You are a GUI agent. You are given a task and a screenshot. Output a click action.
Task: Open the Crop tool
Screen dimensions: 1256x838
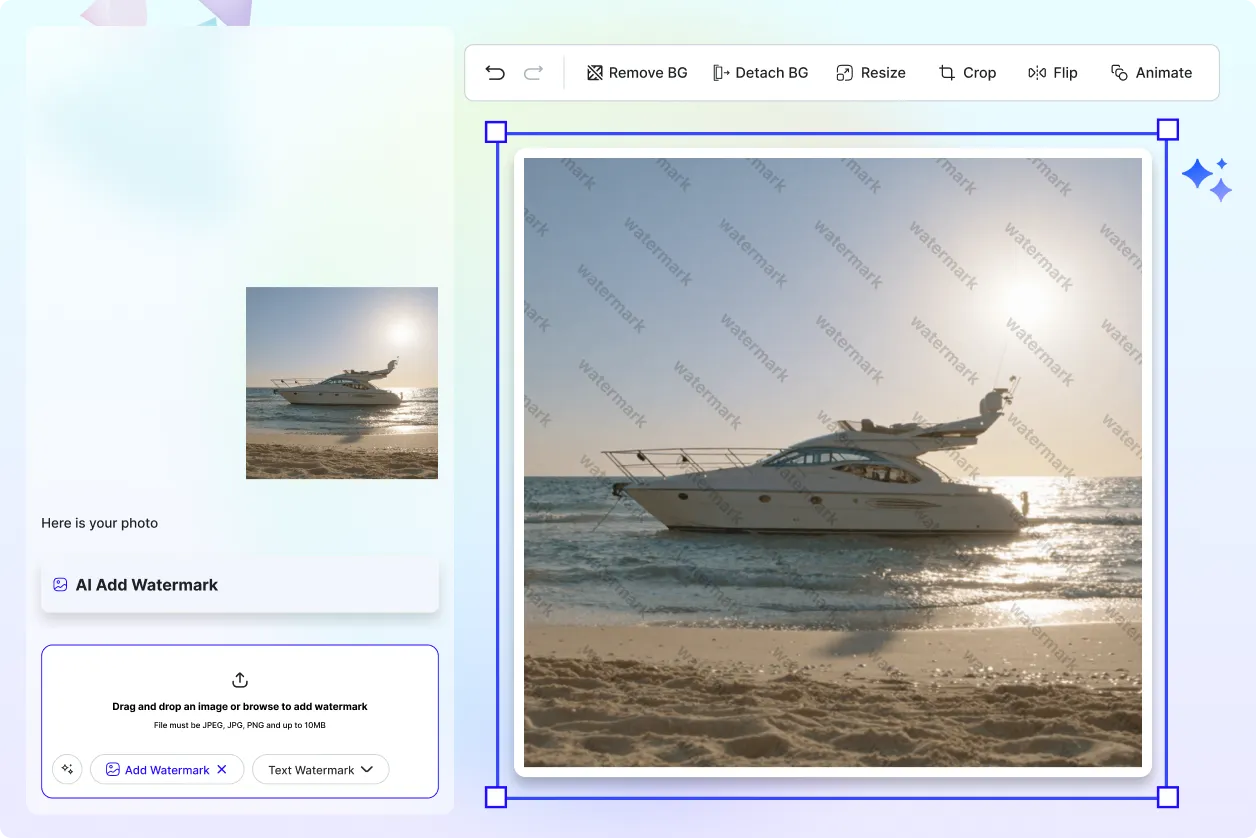pyautogui.click(x=967, y=72)
